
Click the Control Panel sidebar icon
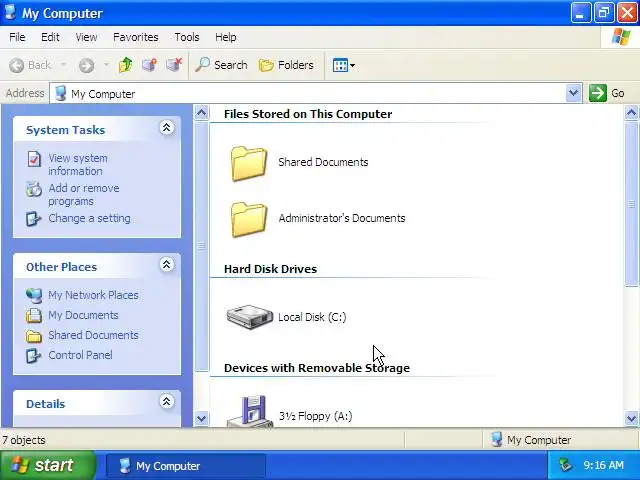tap(33, 356)
